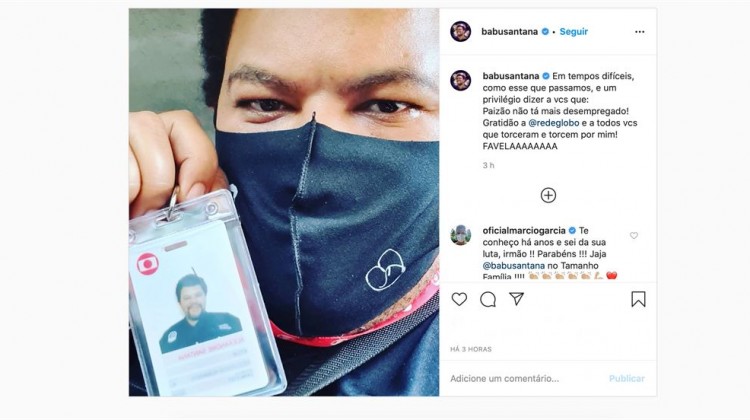Image resolution: width=750 pixels, height=420 pixels.
Task: Load more comments with the plus circle
Action: tap(548, 195)
